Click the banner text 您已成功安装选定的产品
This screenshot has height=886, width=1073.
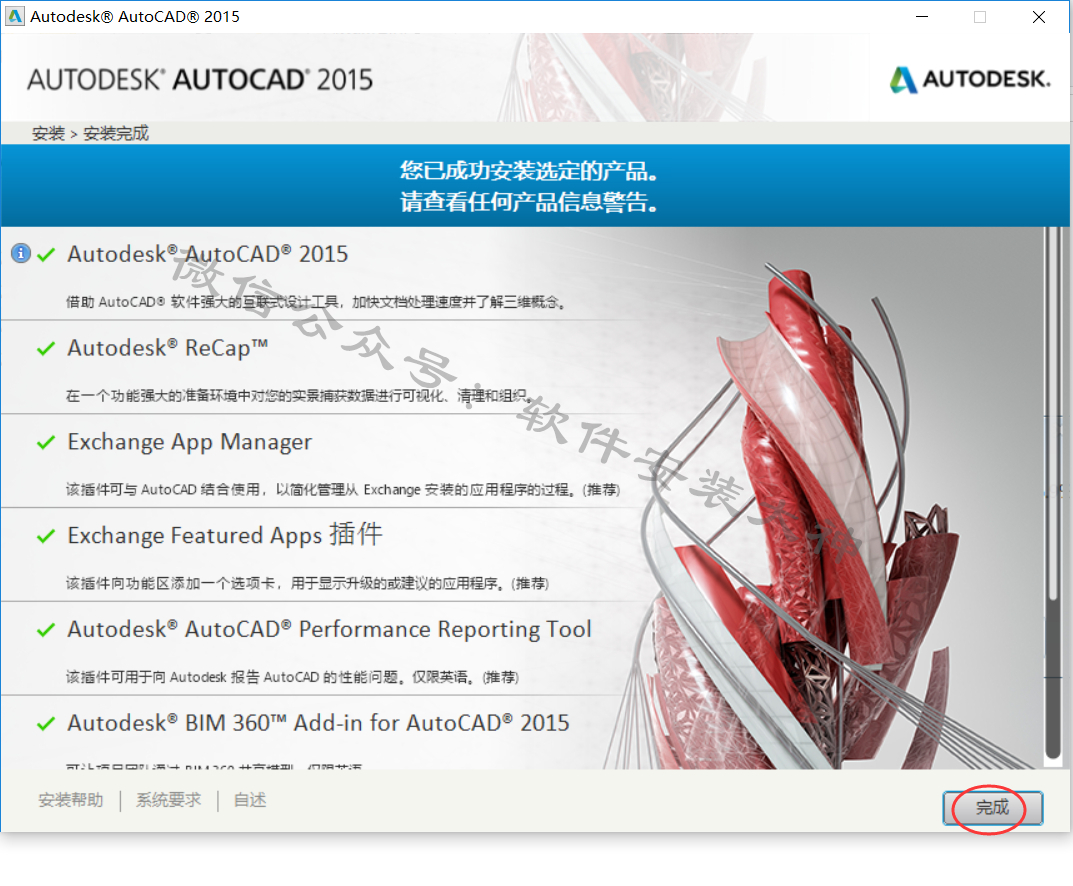coord(528,170)
